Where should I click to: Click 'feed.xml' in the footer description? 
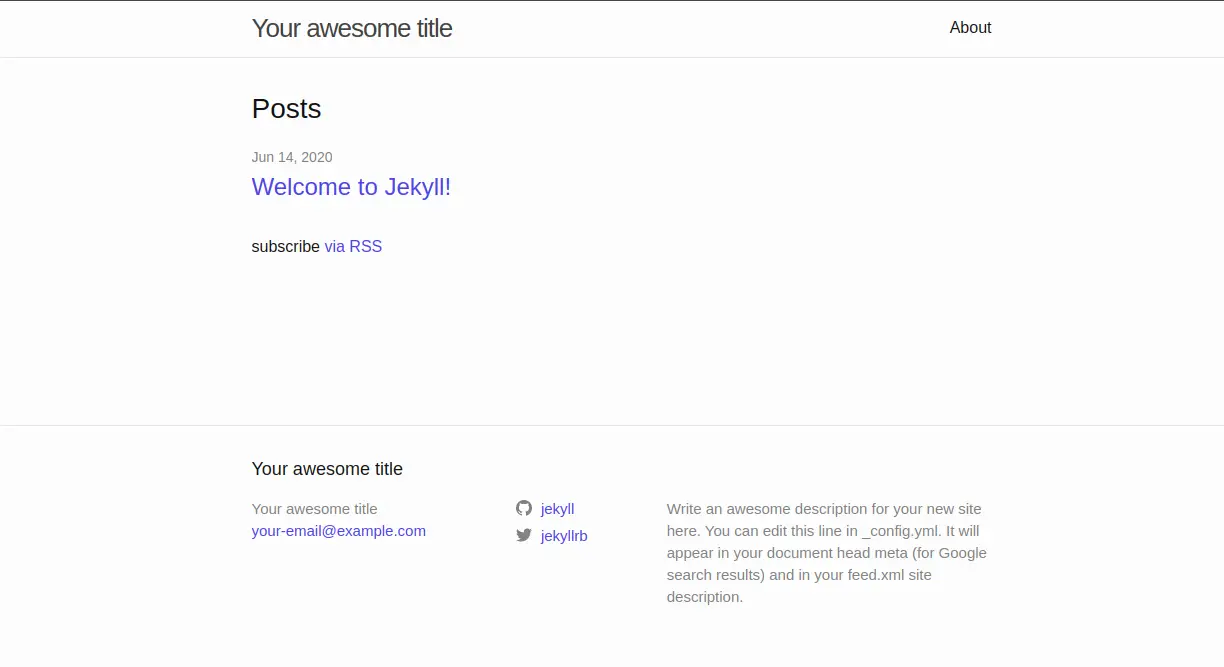(869, 575)
